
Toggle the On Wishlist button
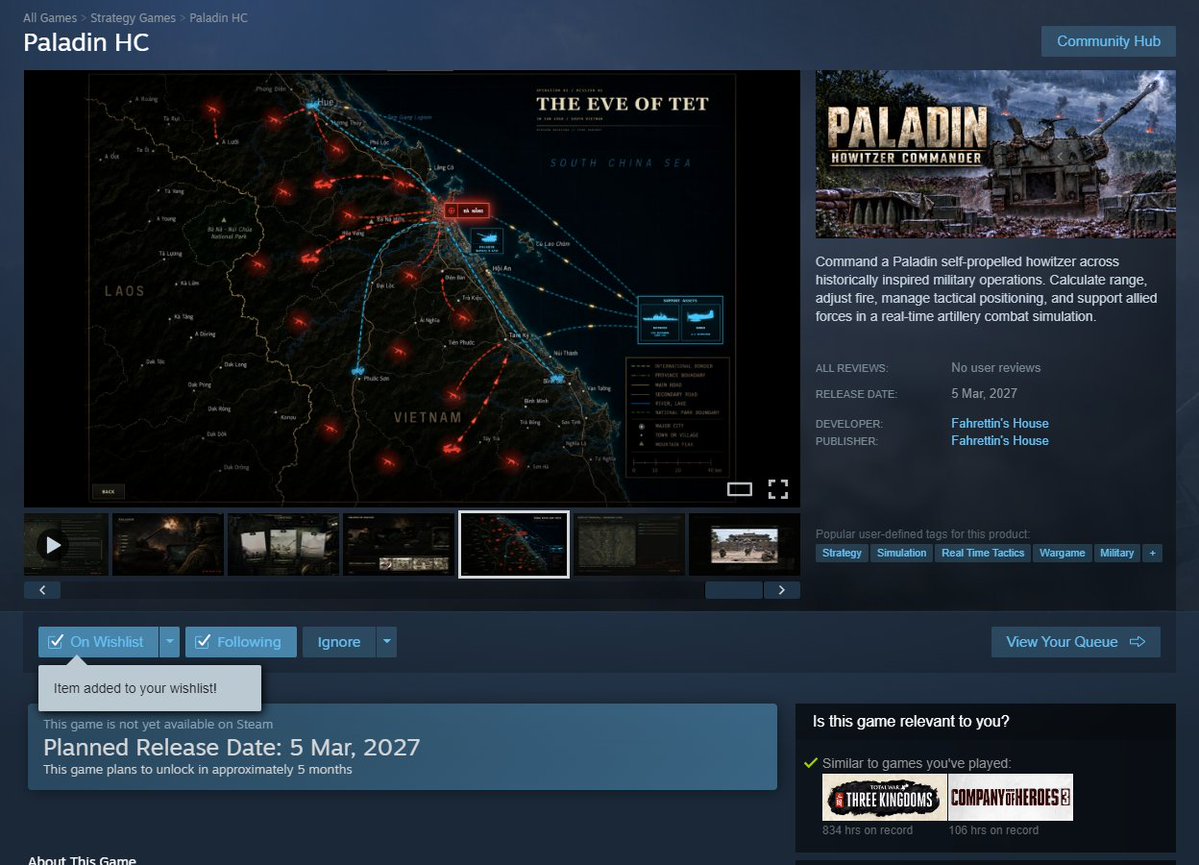point(99,642)
